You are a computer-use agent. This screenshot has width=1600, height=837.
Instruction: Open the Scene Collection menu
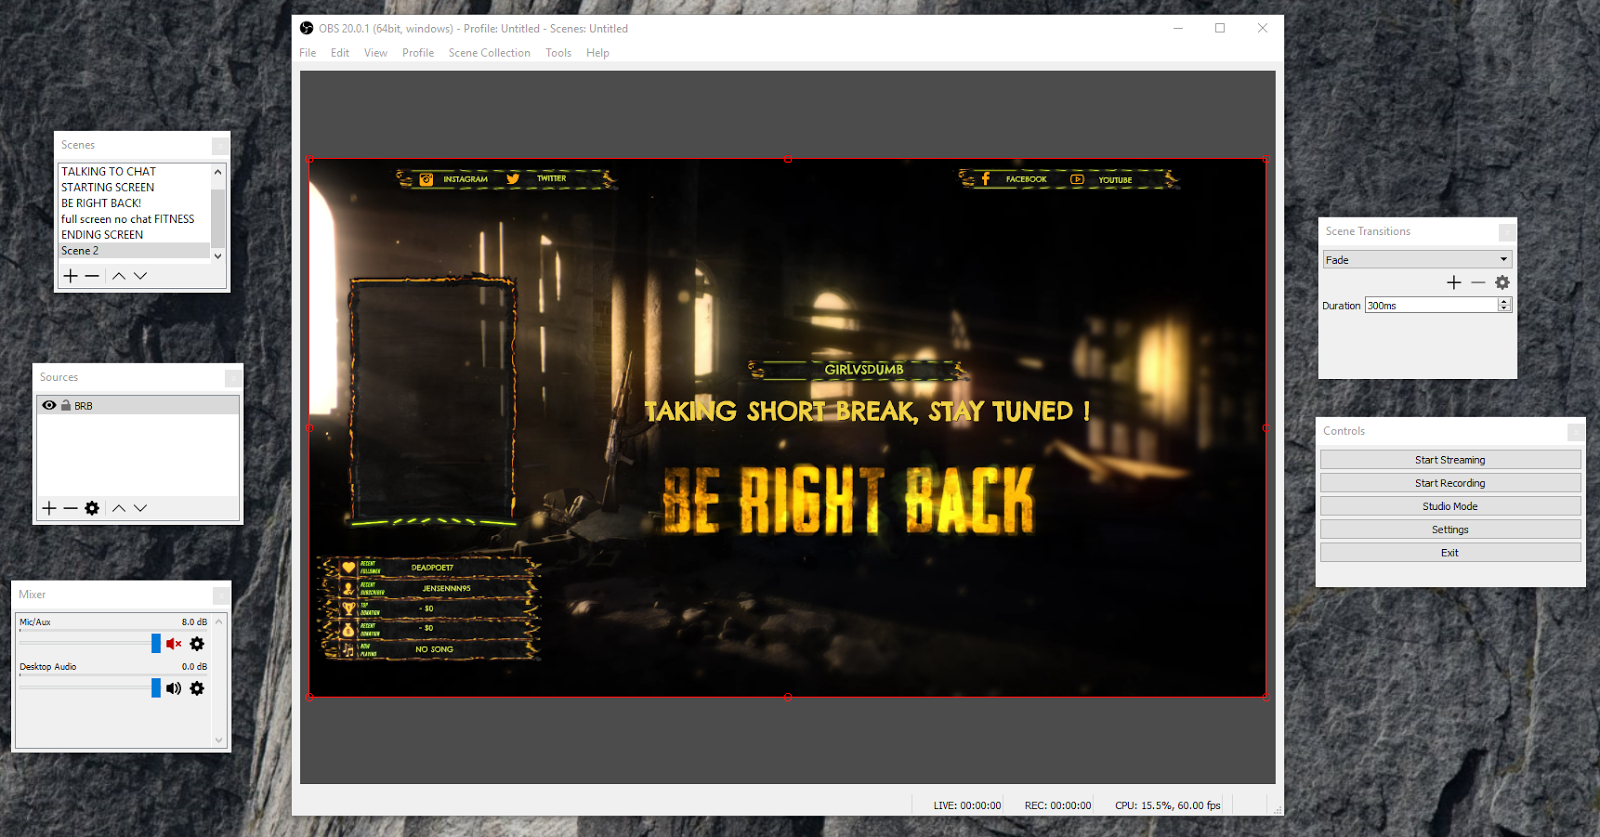pyautogui.click(x=489, y=53)
